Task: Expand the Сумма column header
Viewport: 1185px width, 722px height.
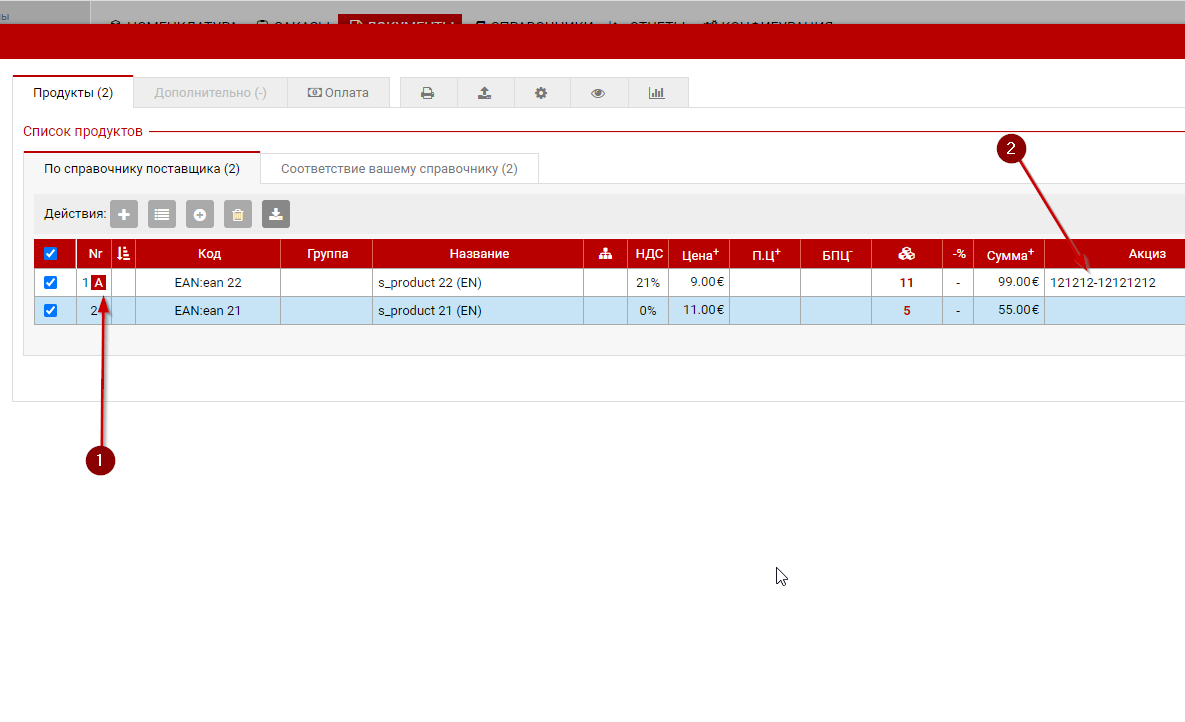Action: click(x=1007, y=254)
